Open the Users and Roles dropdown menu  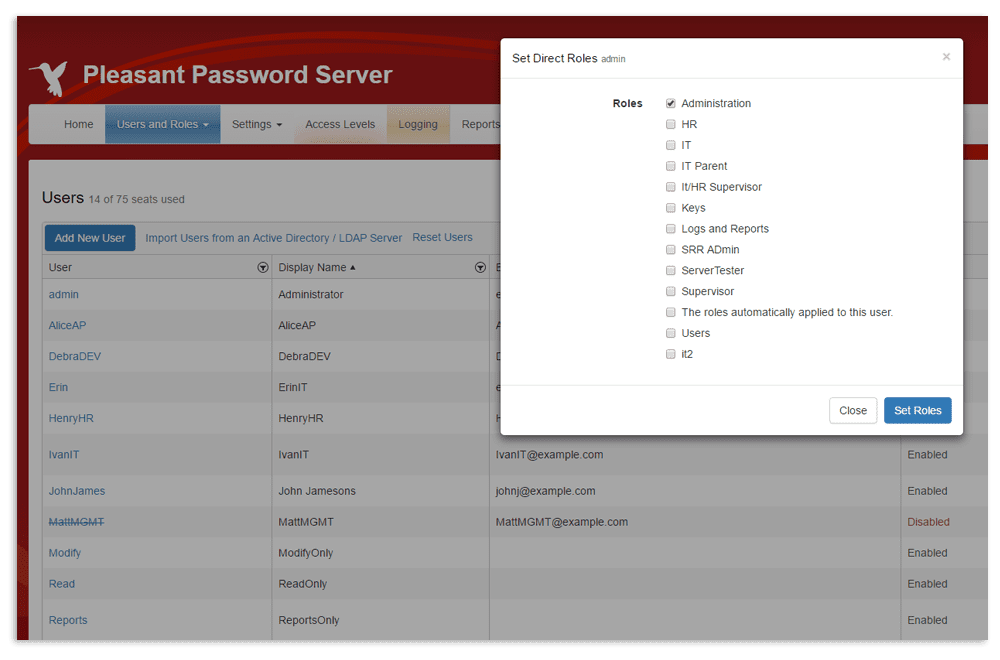(x=163, y=124)
